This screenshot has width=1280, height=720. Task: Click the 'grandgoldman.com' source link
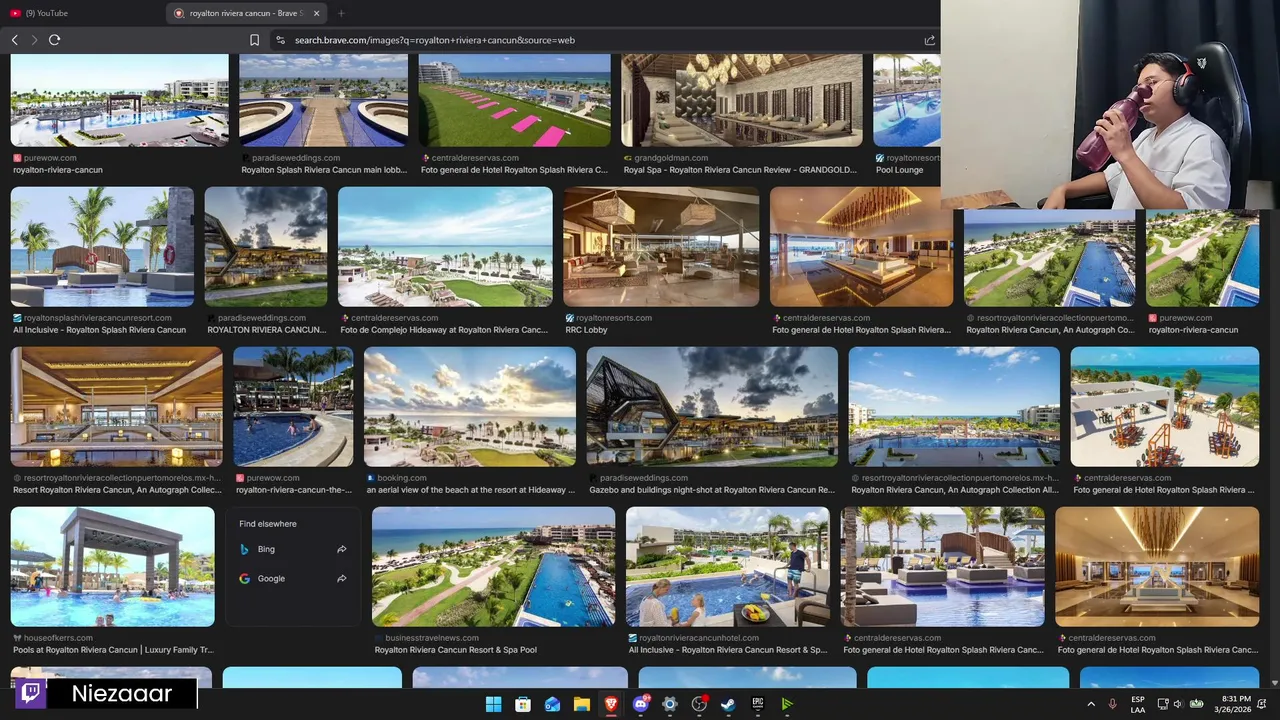pyautogui.click(x=671, y=158)
